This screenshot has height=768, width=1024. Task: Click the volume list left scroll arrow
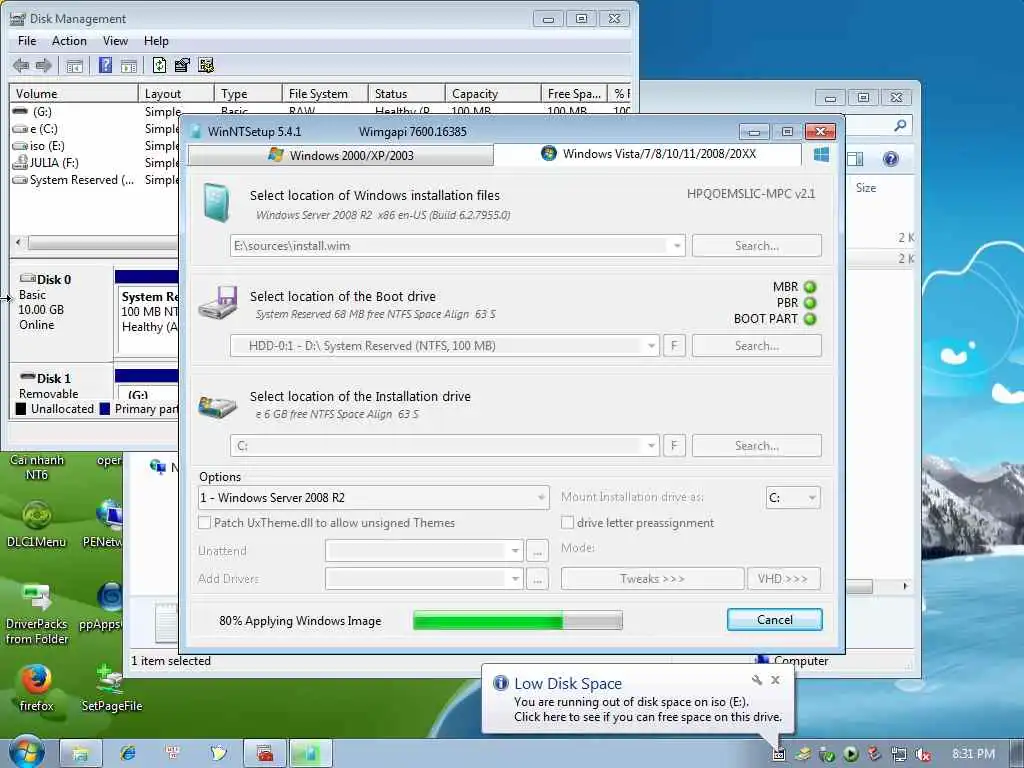coord(18,242)
